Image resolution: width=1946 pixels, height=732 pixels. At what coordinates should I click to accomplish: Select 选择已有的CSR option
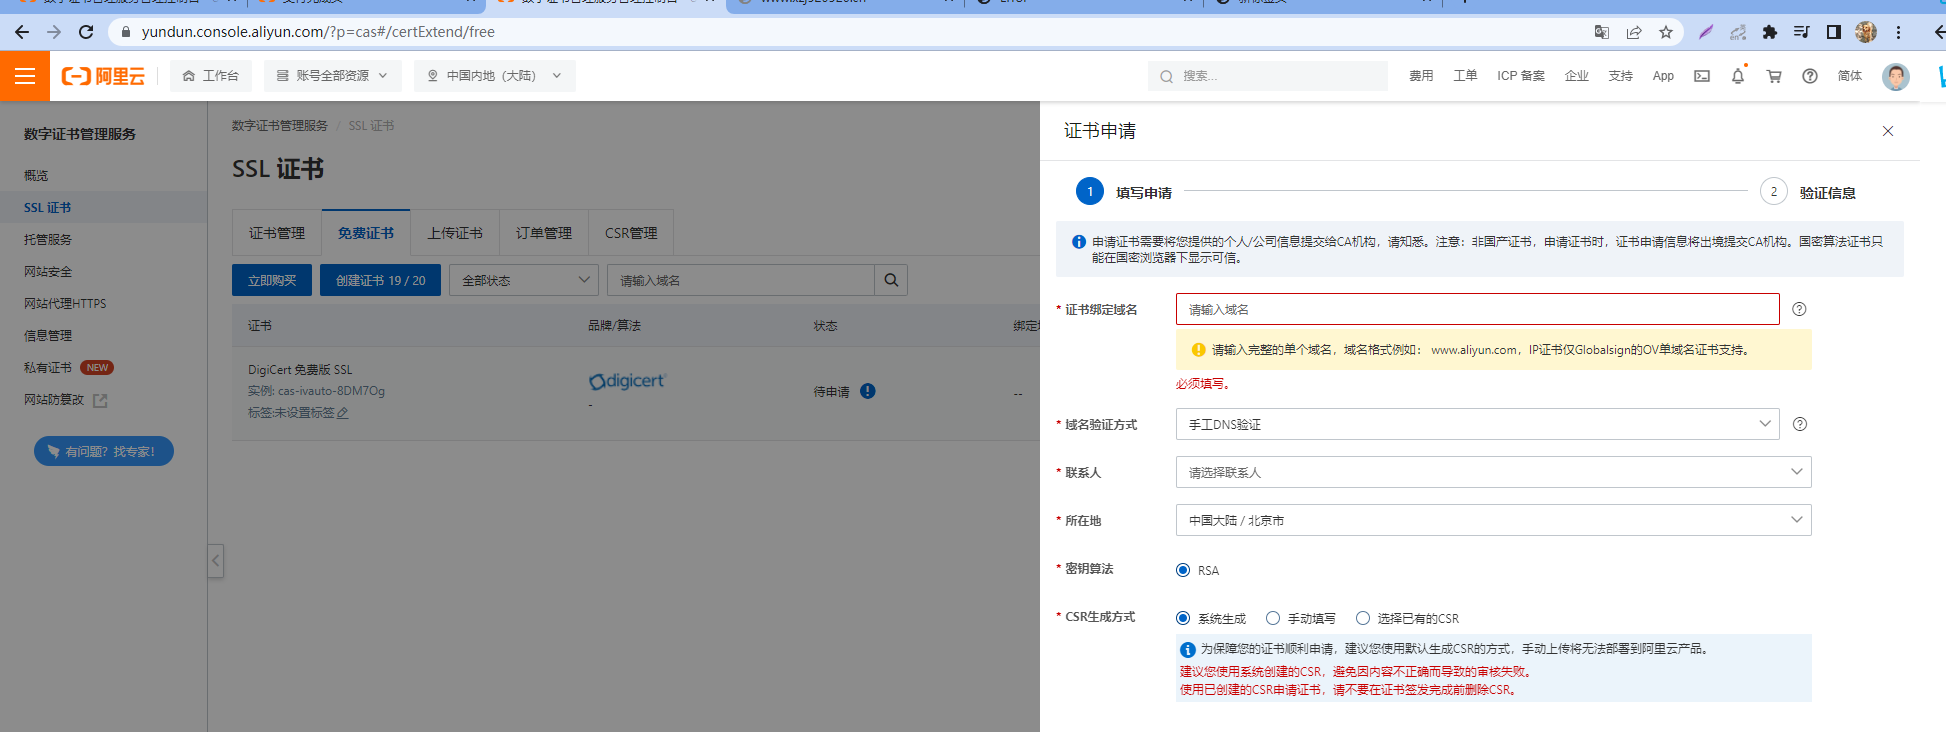(x=1363, y=618)
